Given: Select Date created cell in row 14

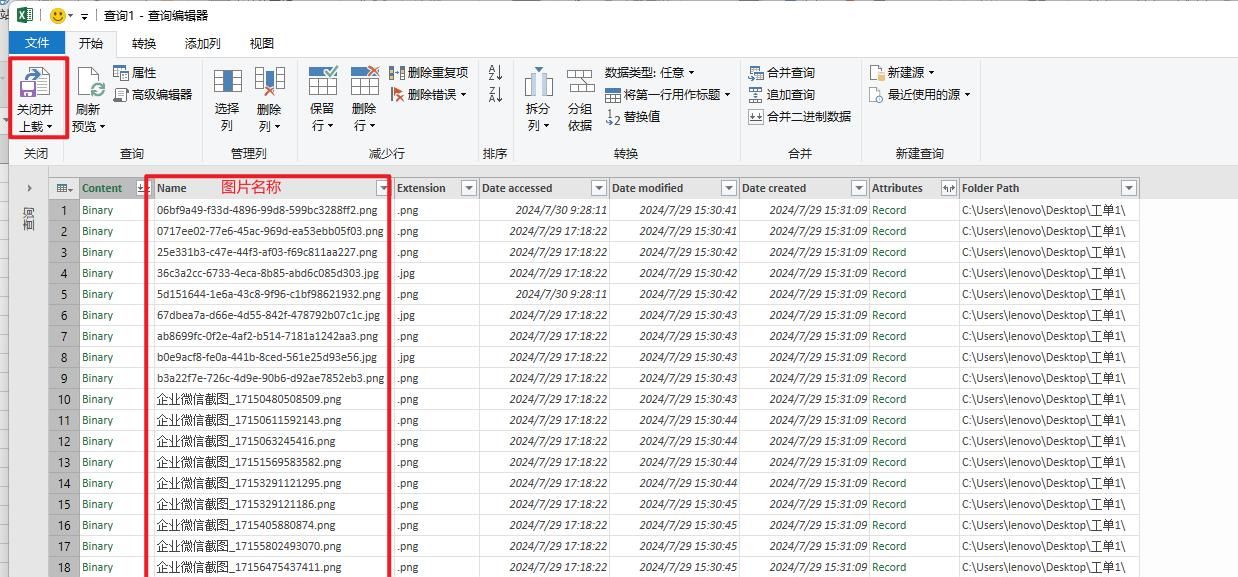Looking at the screenshot, I should coord(804,483).
